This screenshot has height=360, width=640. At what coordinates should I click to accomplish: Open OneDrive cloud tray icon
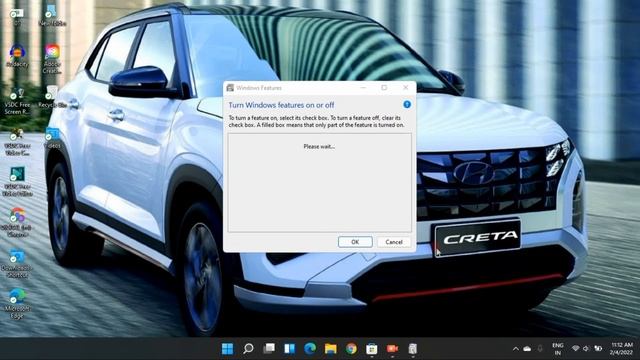[x=527, y=349]
